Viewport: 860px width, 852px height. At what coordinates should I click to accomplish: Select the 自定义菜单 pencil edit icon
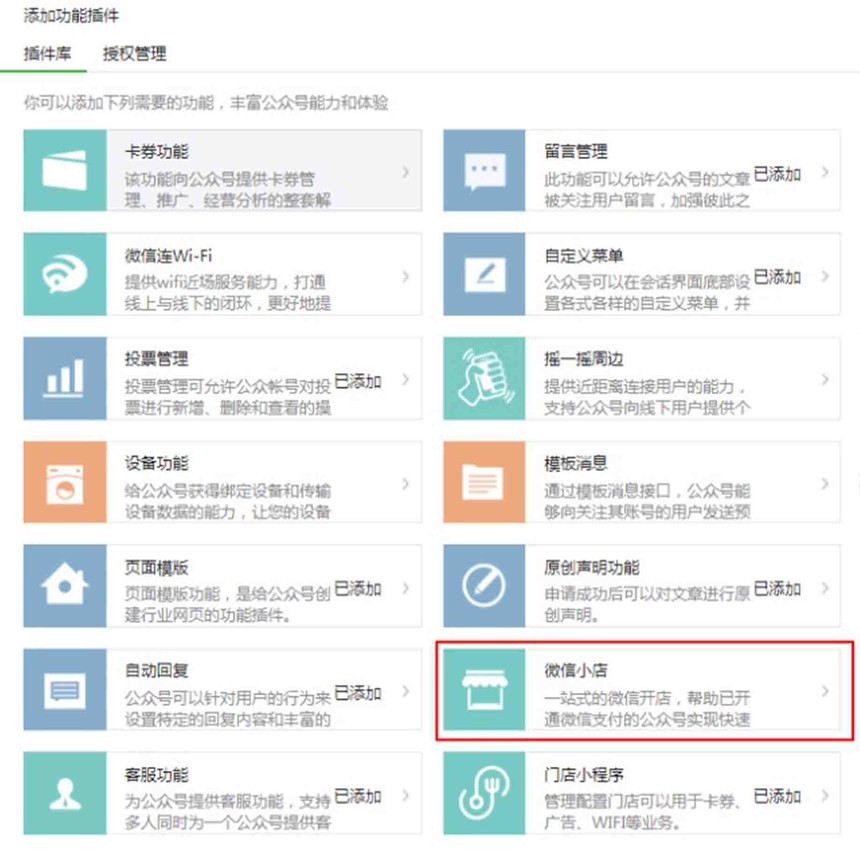(485, 274)
